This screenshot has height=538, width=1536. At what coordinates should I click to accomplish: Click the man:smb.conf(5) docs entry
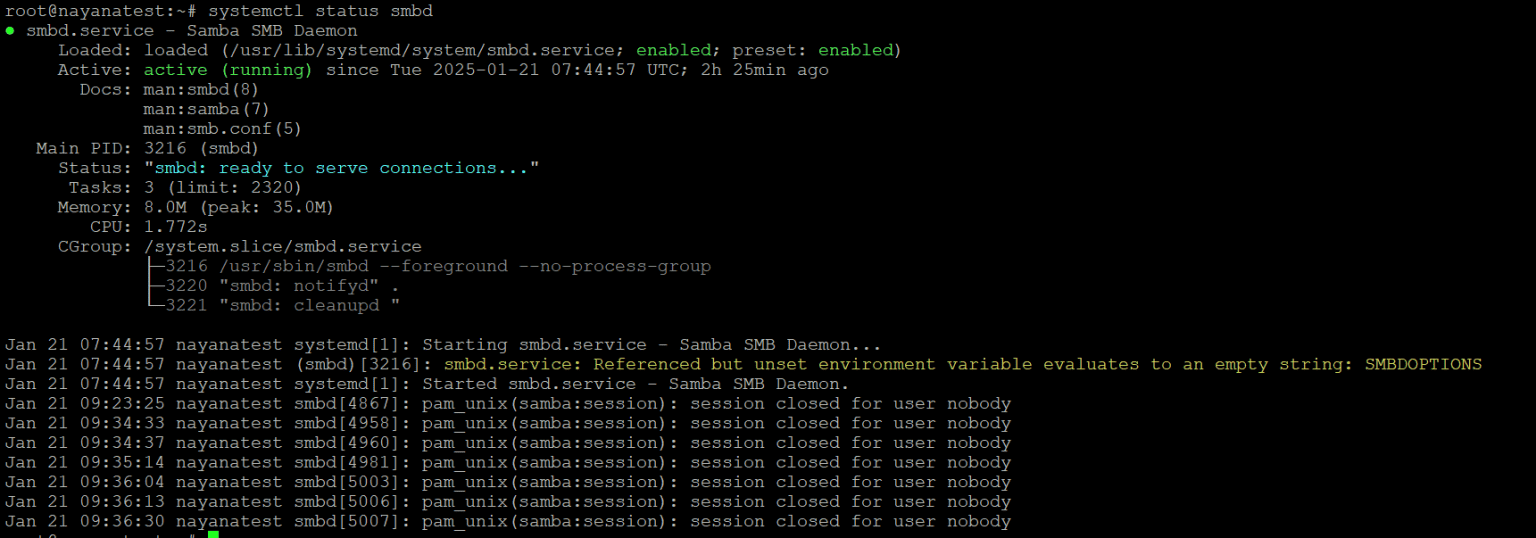coord(223,129)
